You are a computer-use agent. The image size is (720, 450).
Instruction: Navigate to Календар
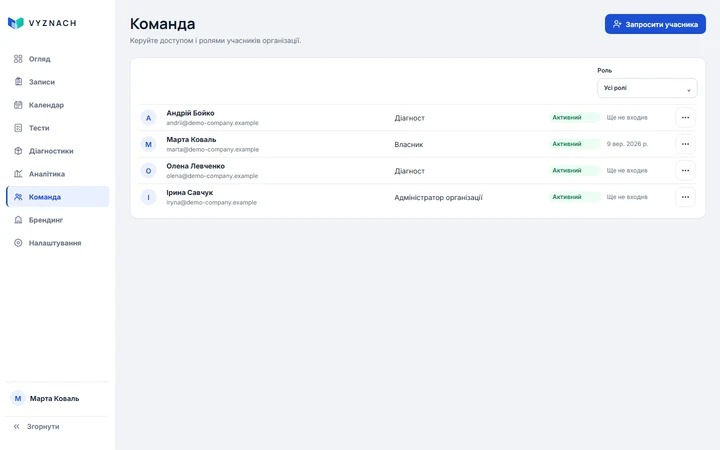point(58,105)
